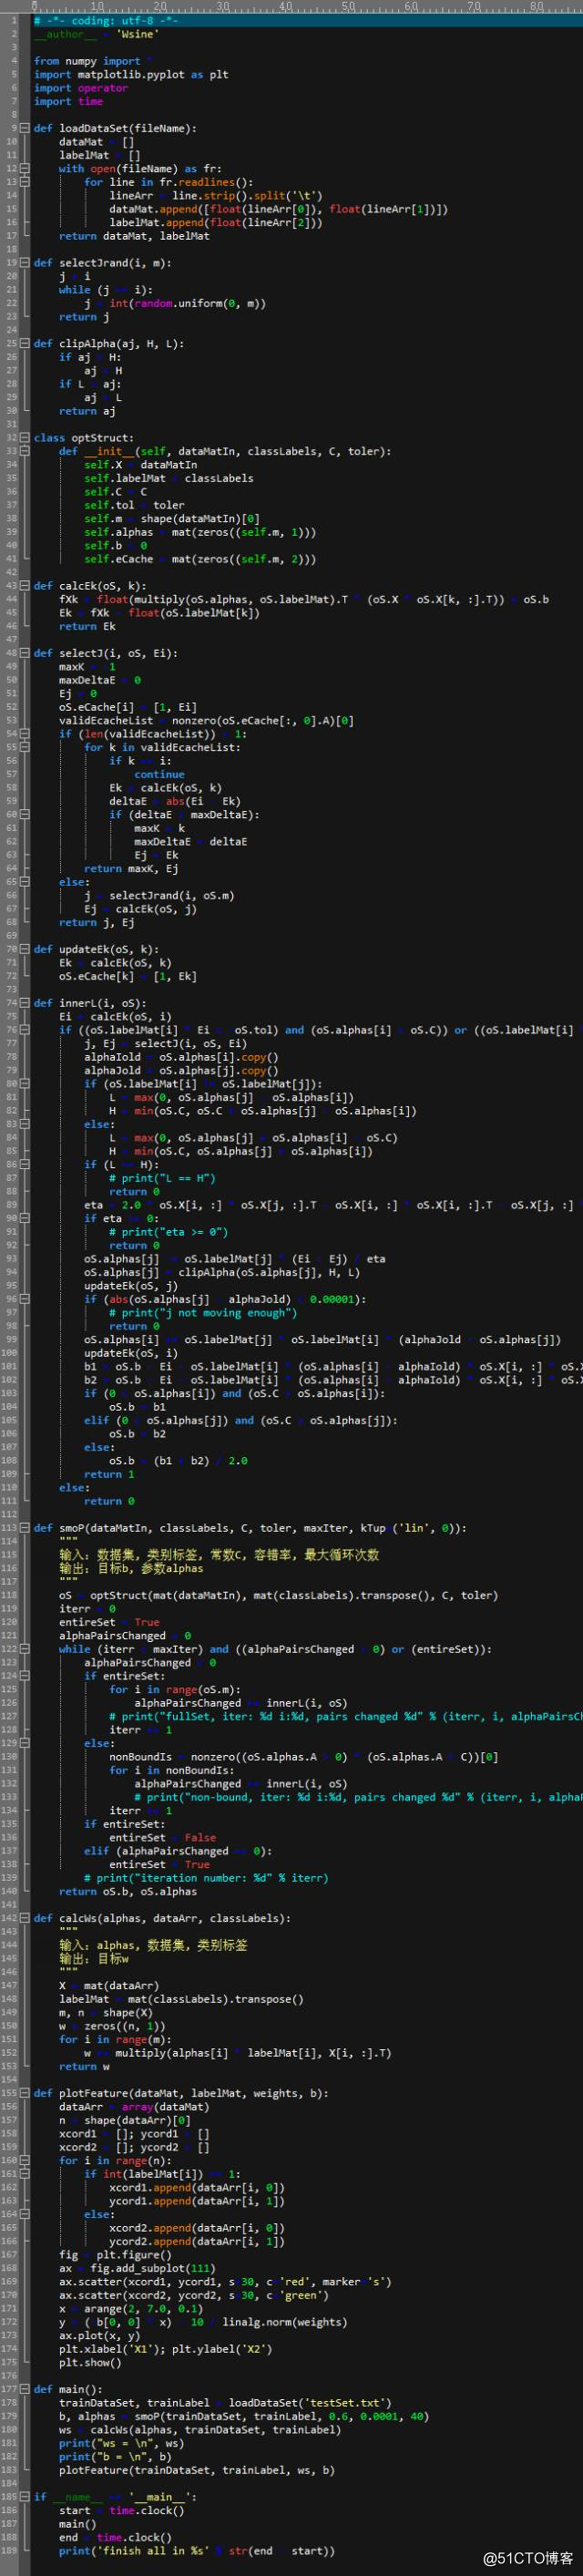583x2576 pixels.
Task: Collapse the calcEk function fold marker
Action: (25, 586)
